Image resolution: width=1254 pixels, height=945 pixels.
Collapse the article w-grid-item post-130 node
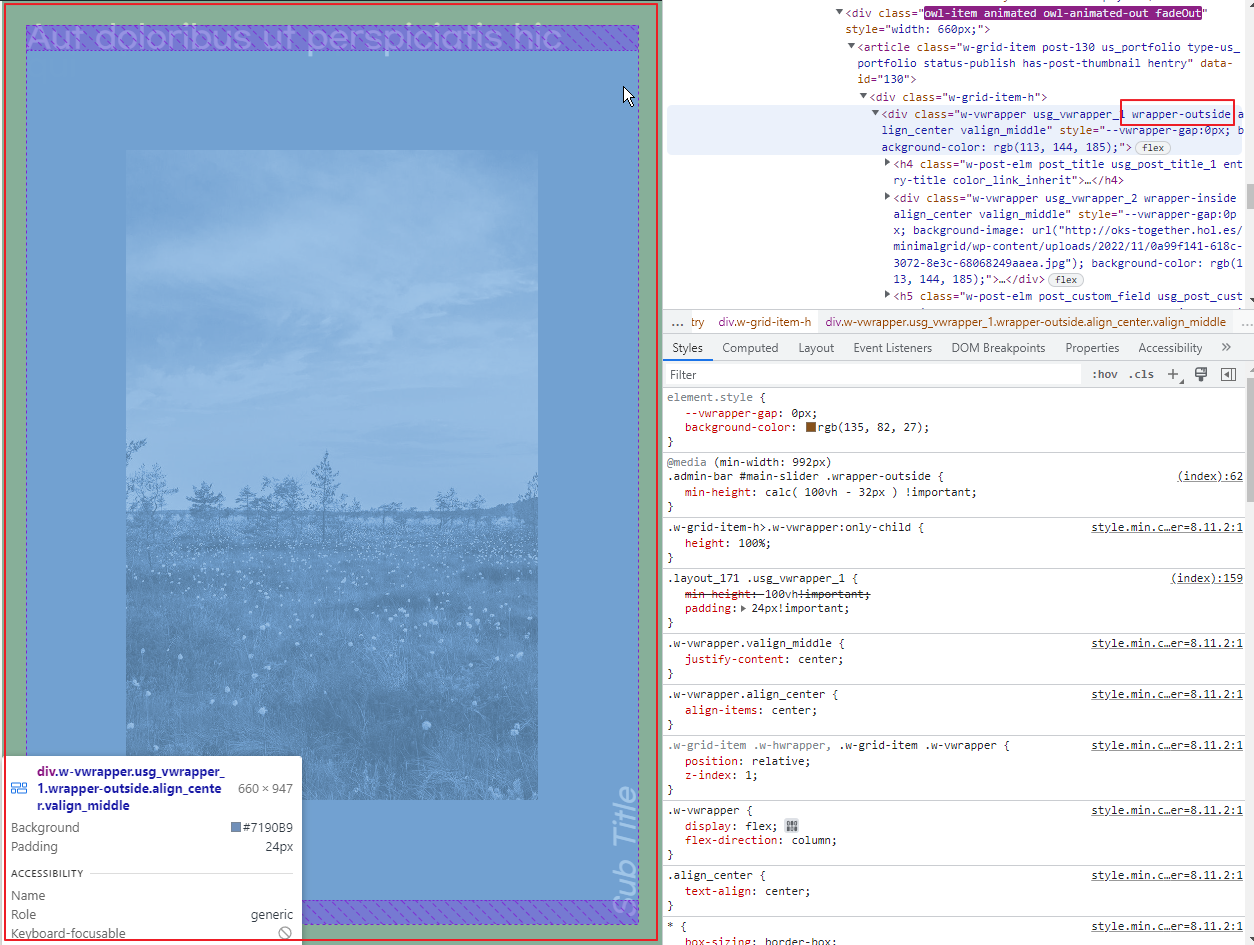point(852,47)
